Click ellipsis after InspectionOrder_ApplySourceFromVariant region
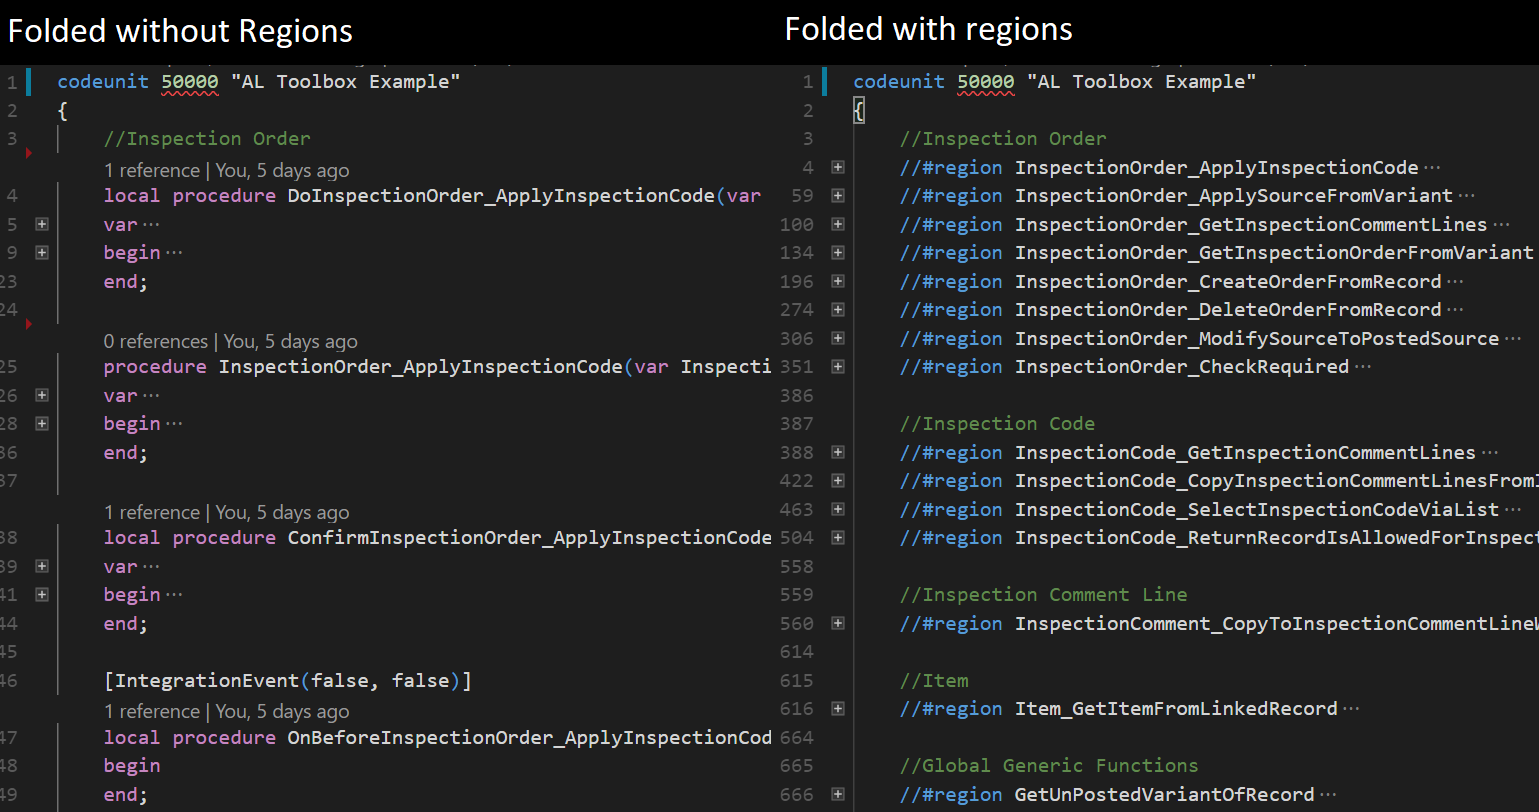 pos(1466,196)
